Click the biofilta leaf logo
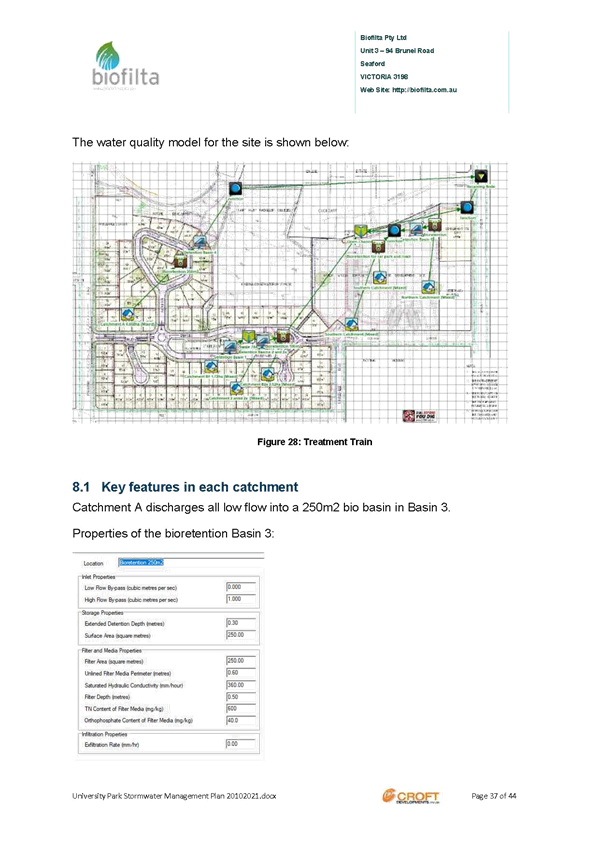The width and height of the screenshot is (599, 848). pos(108,55)
